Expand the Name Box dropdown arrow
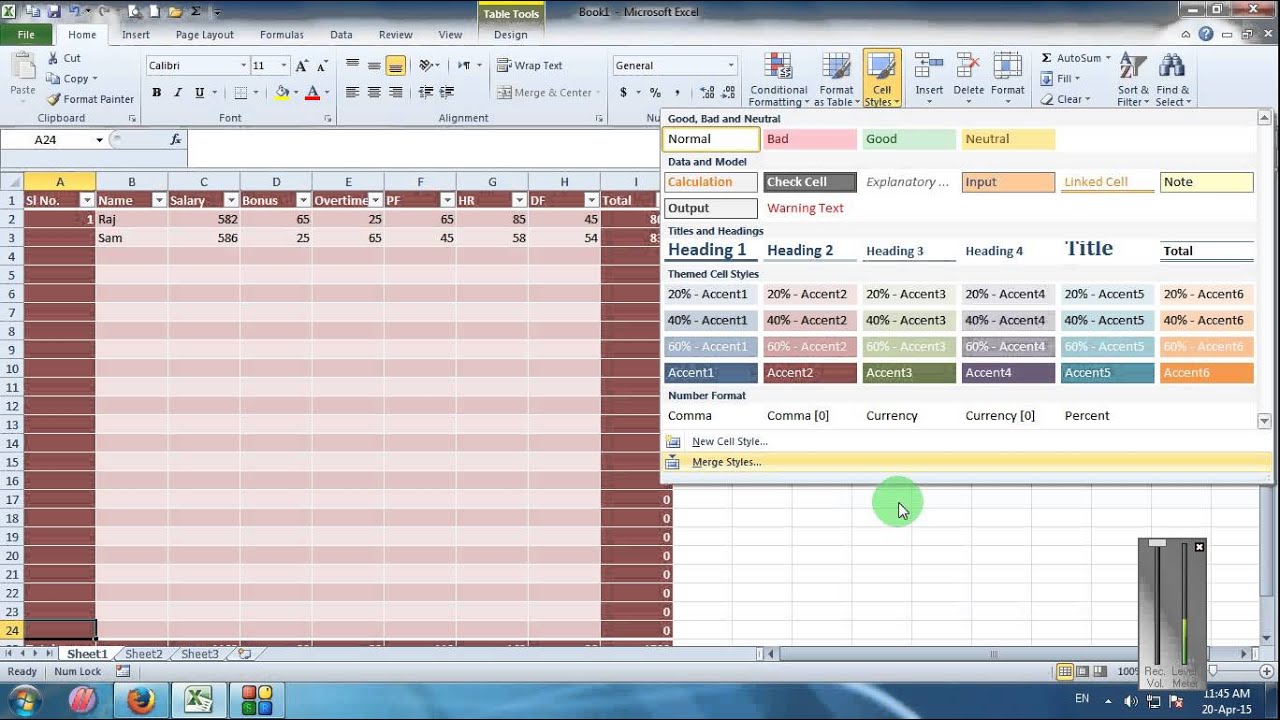 (99, 140)
